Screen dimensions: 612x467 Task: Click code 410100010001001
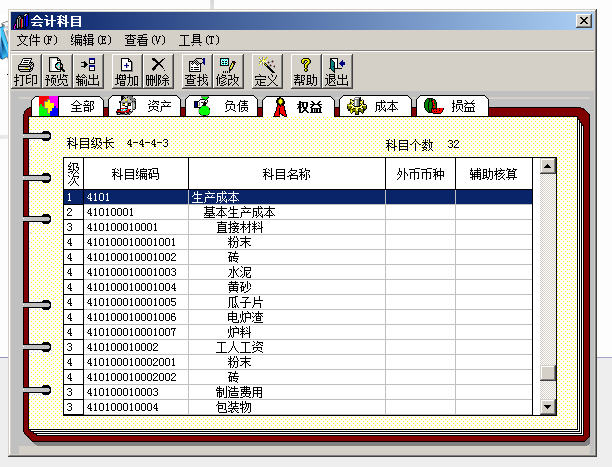[x=132, y=242]
